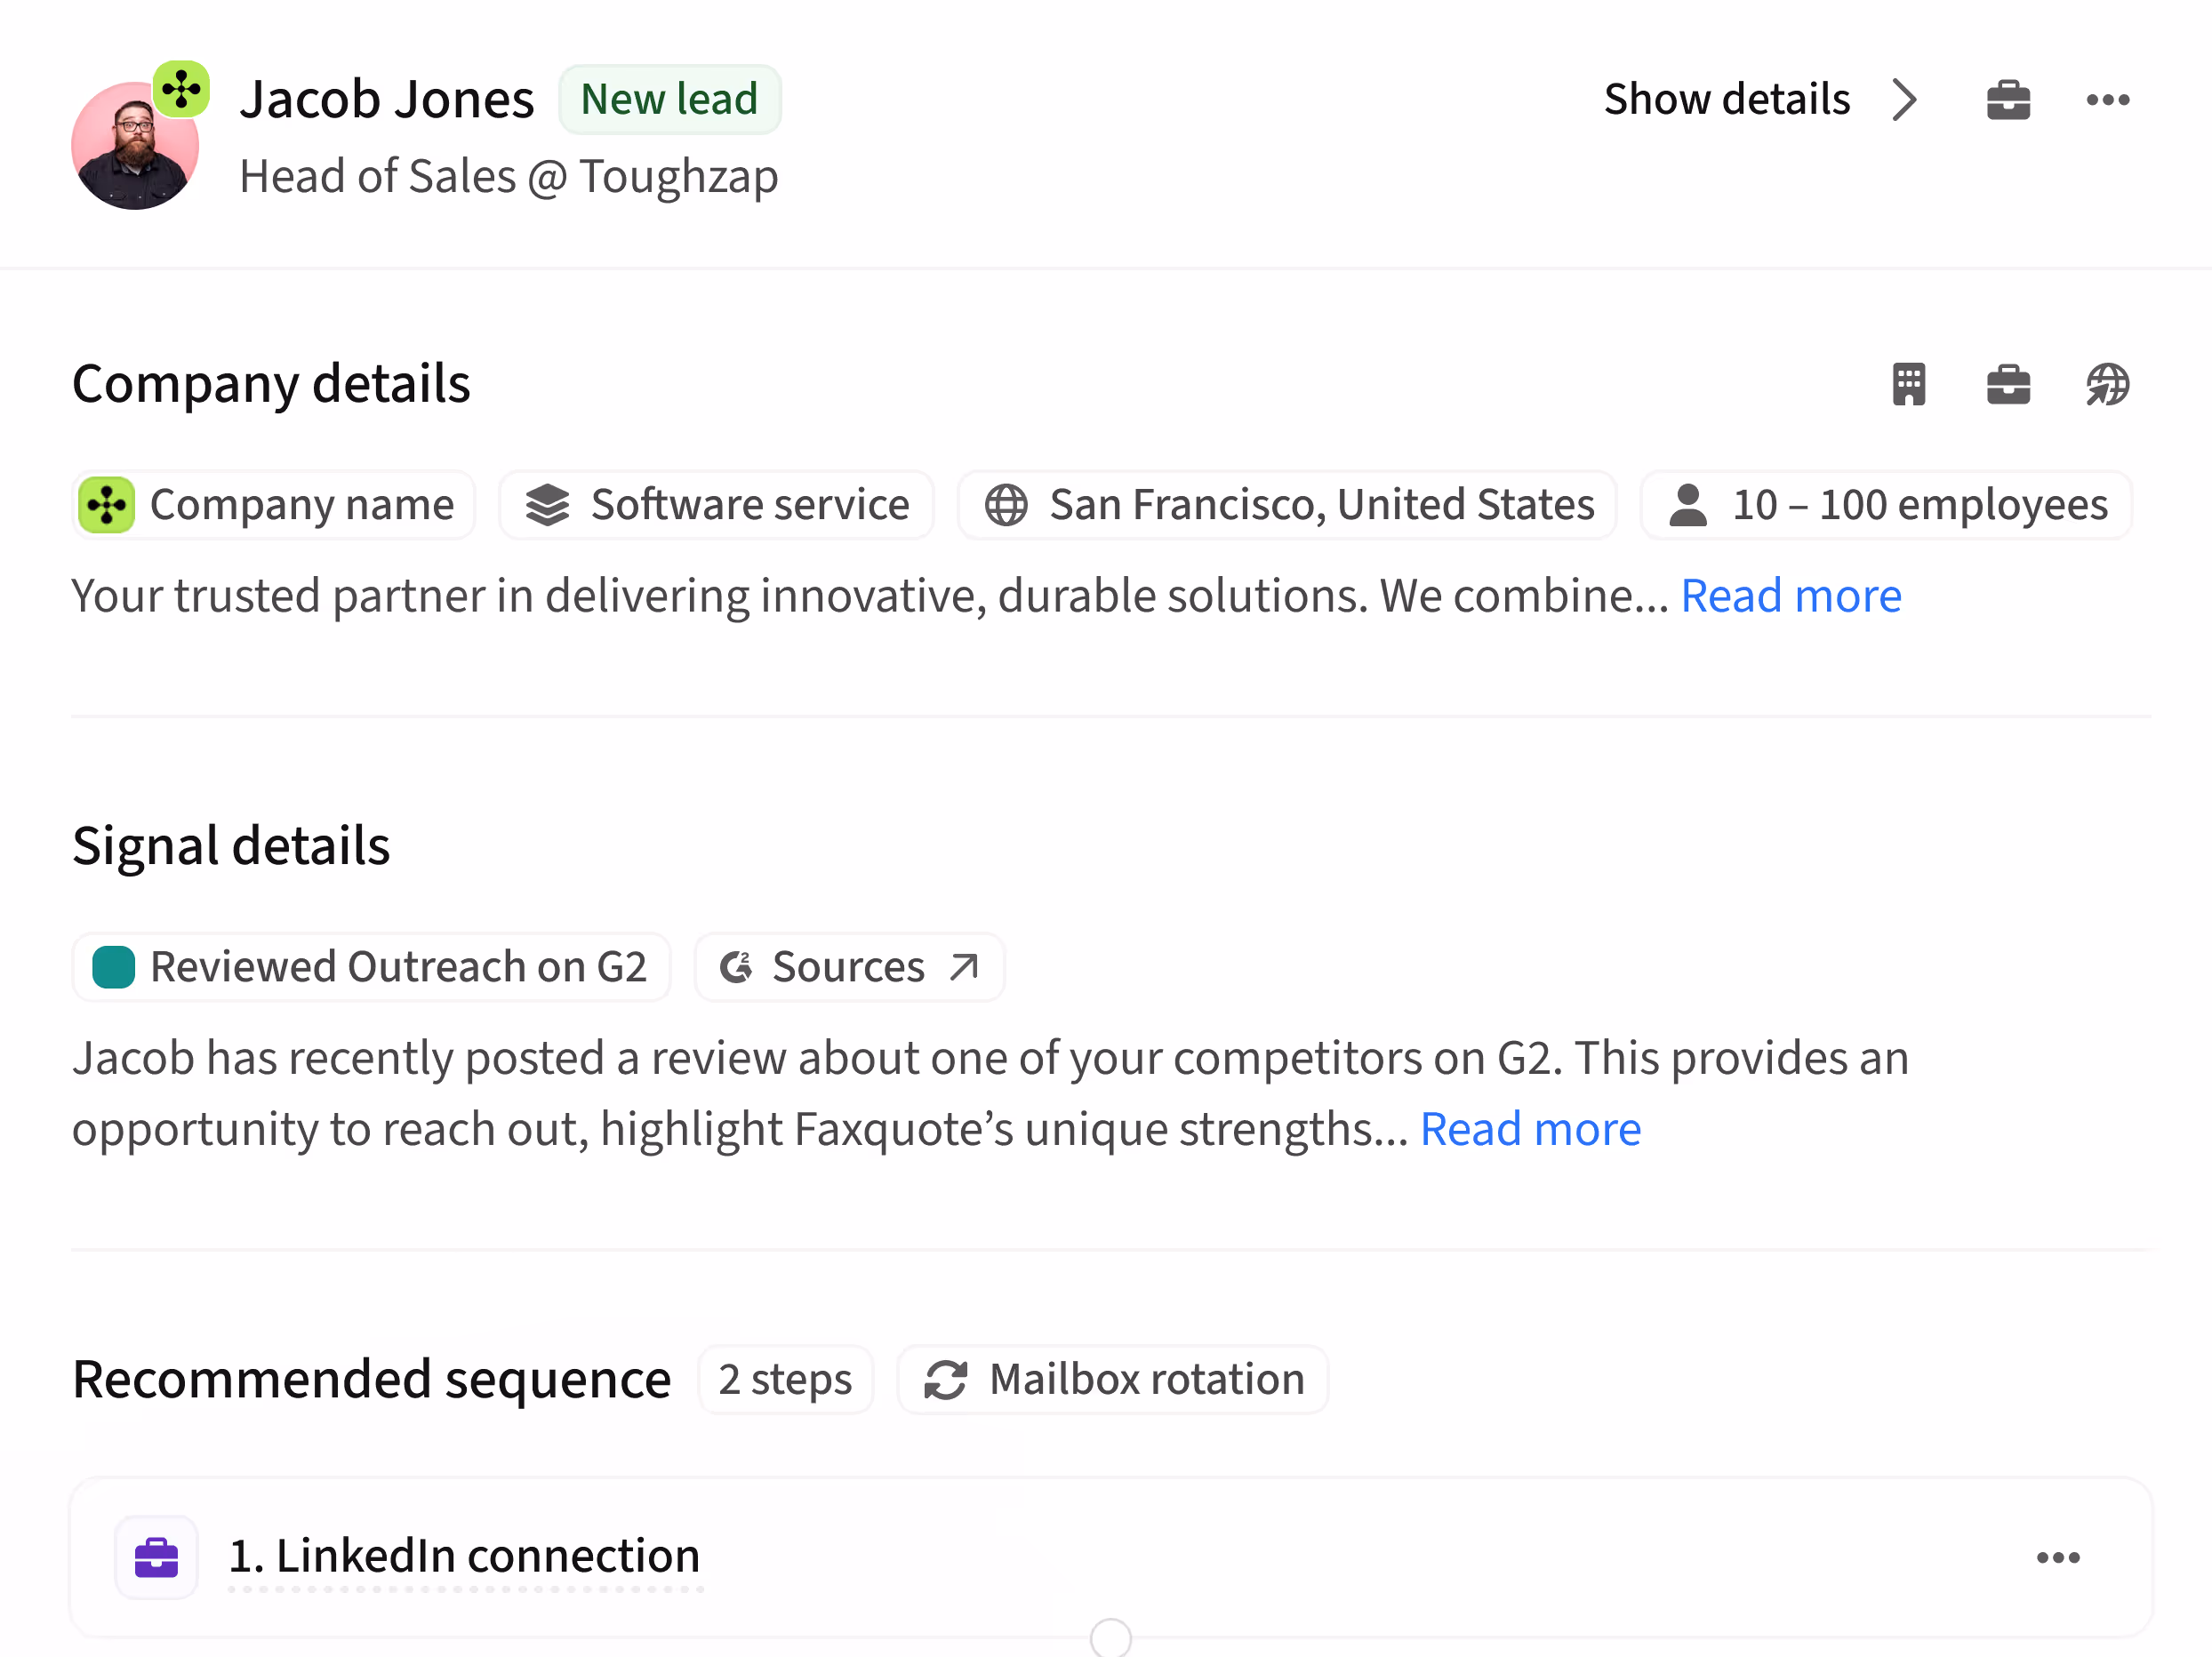Click the Show details button

pyautogui.click(x=1727, y=98)
